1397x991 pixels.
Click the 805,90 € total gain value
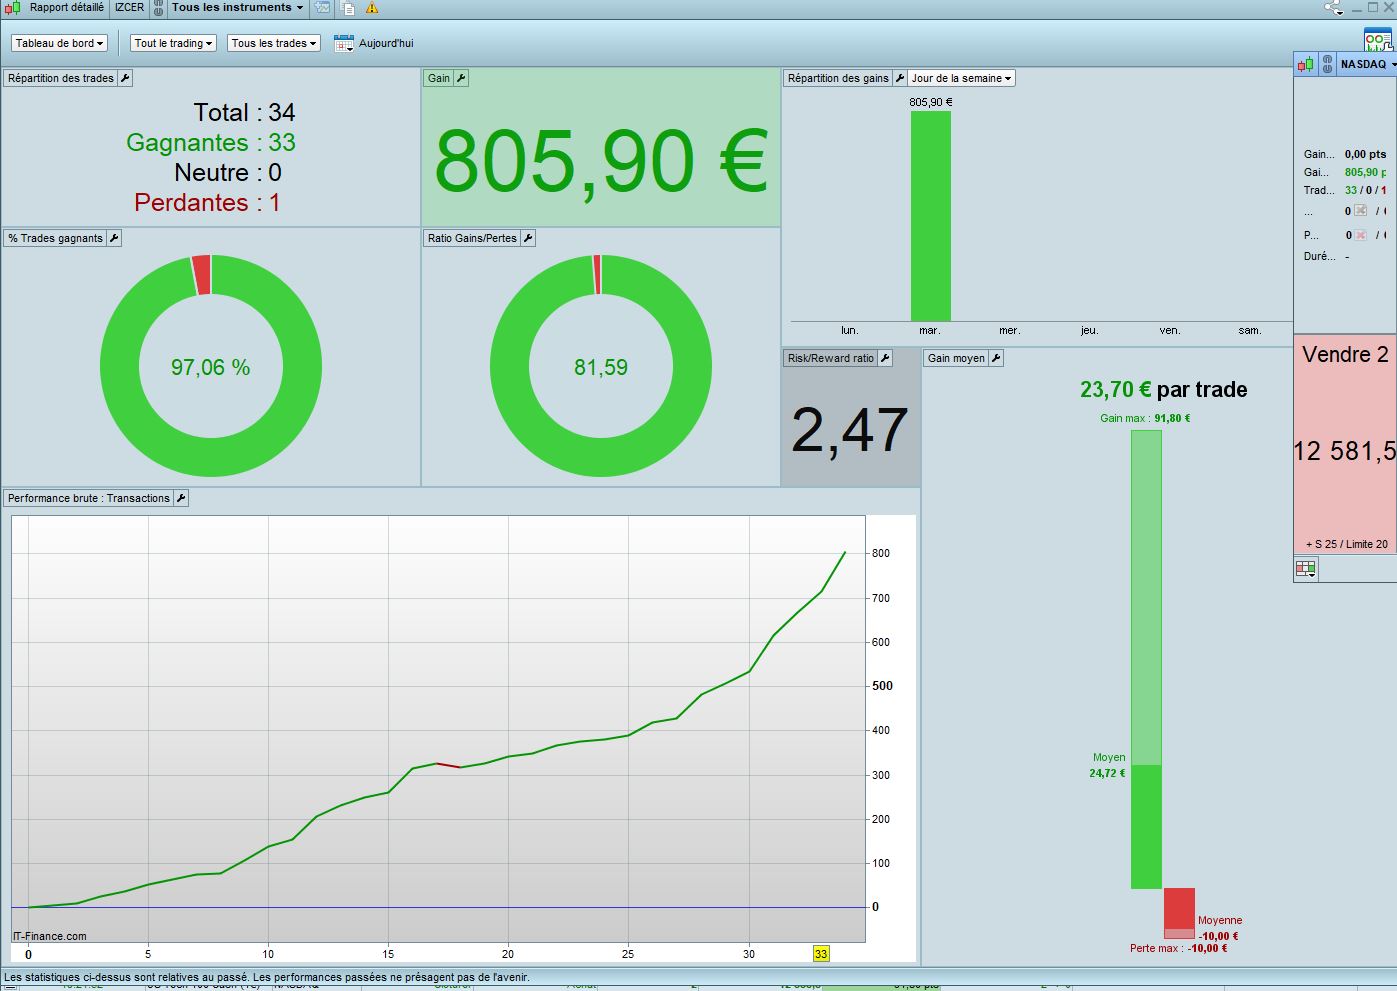click(601, 160)
